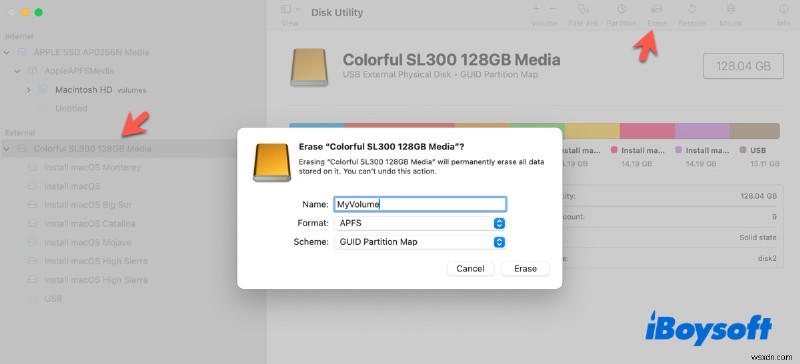Select Colorful SL300 128GB Media in sidebar
The width and height of the screenshot is (800, 364).
pyautogui.click(x=92, y=149)
